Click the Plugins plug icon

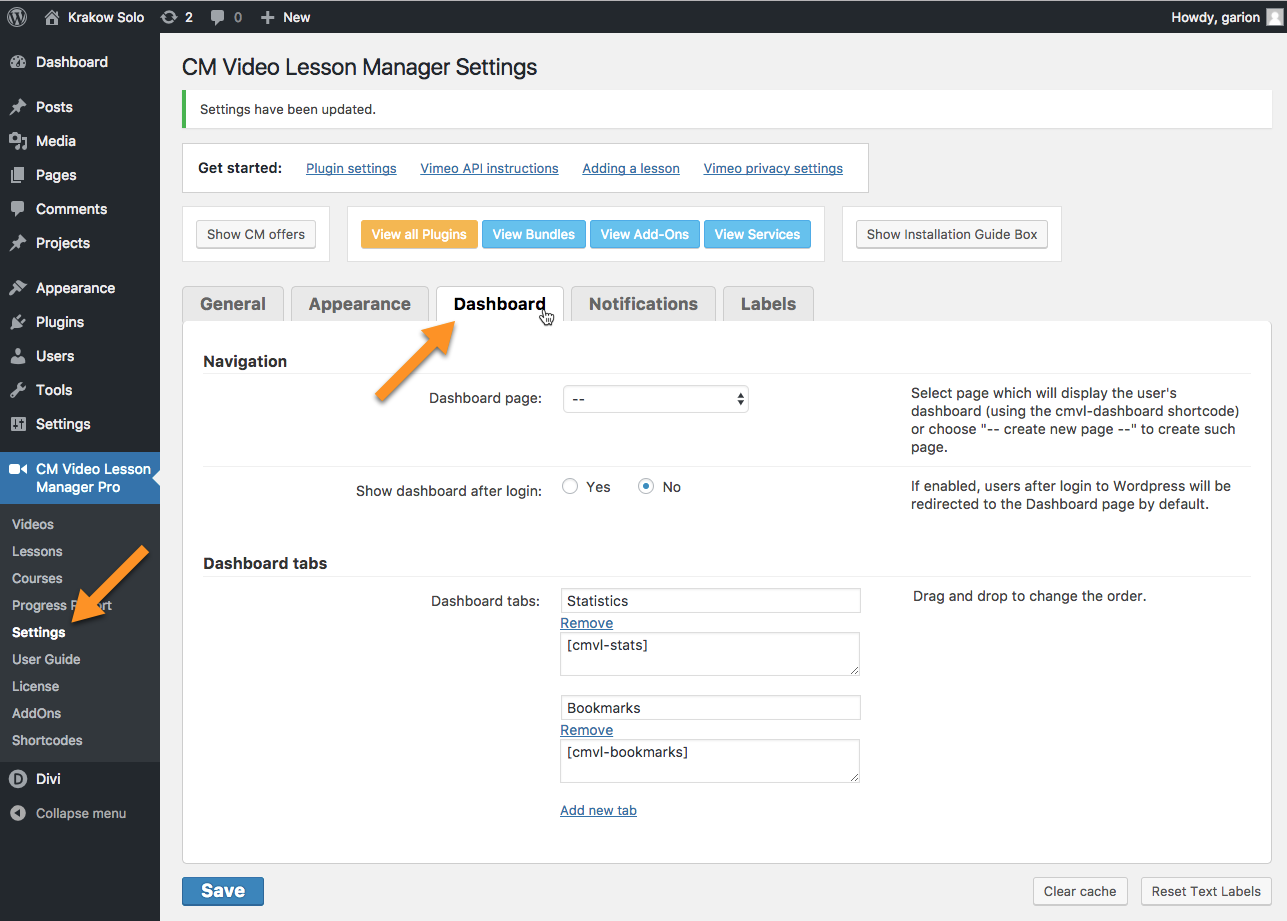18,322
